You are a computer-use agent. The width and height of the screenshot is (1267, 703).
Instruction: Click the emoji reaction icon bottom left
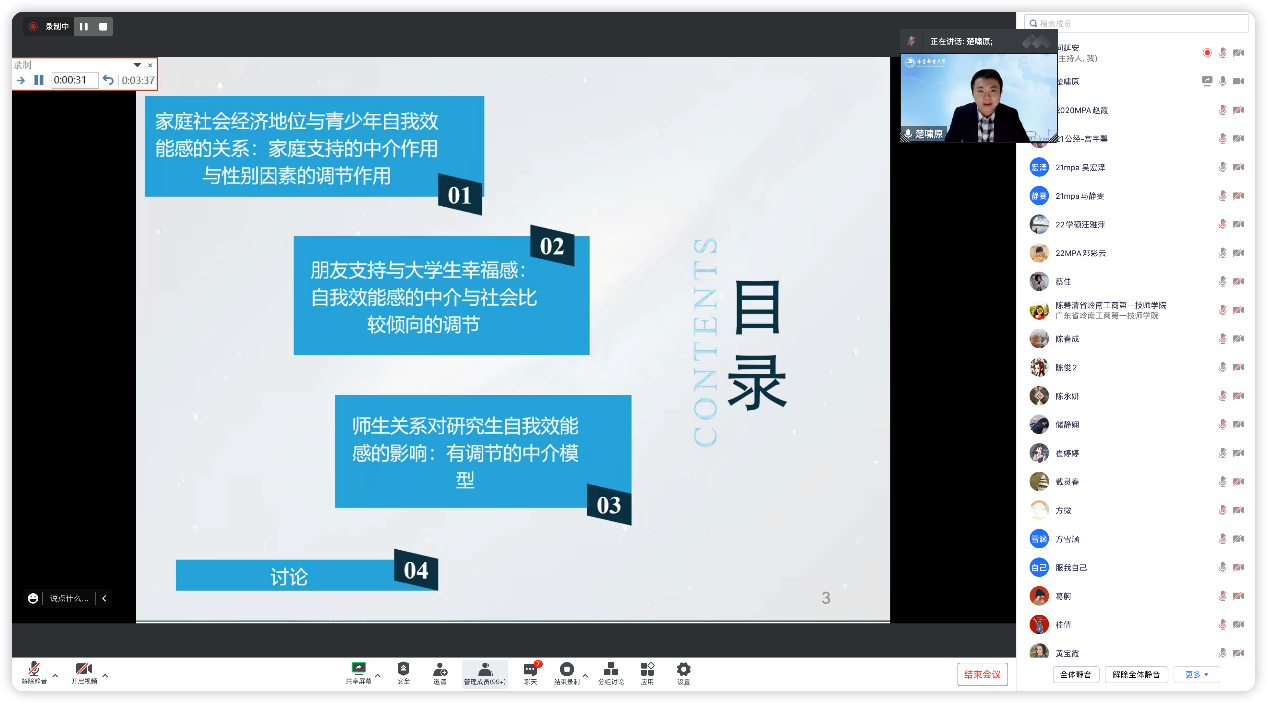(33, 598)
